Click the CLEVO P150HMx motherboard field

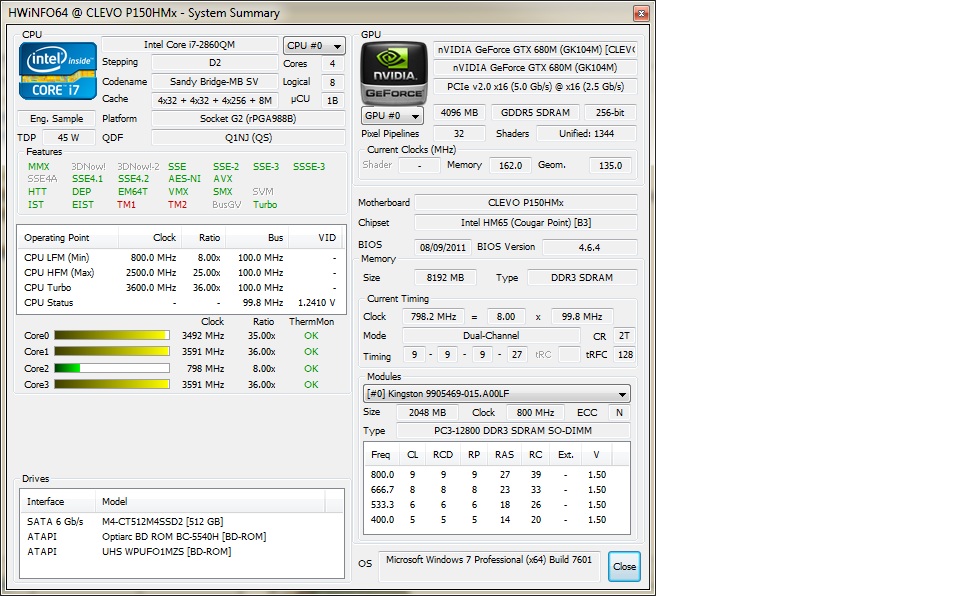[x=526, y=203]
